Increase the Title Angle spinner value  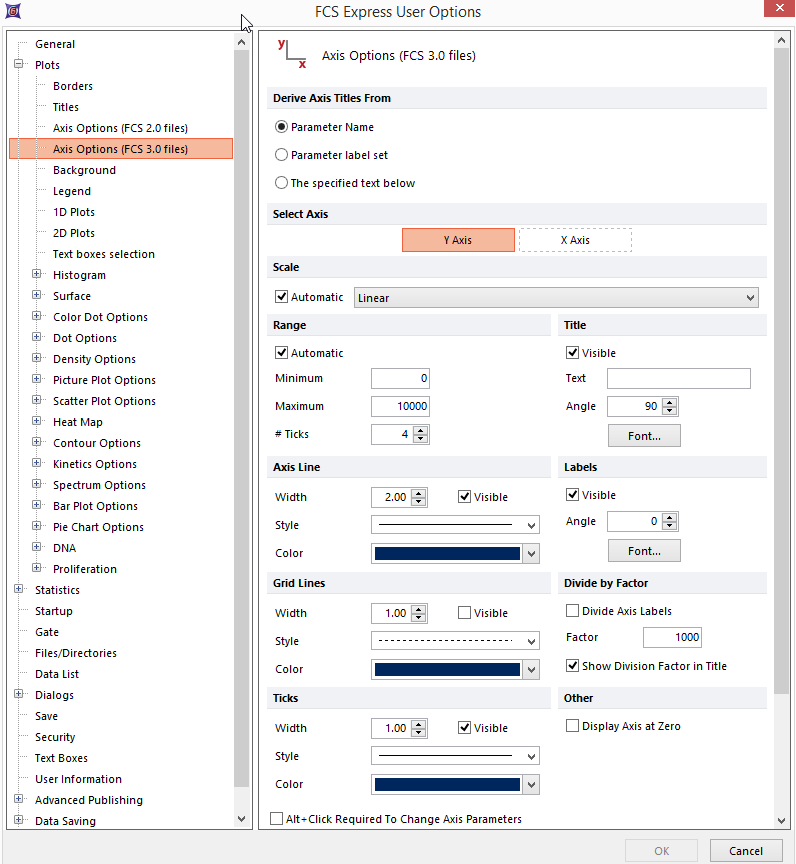tap(669, 402)
